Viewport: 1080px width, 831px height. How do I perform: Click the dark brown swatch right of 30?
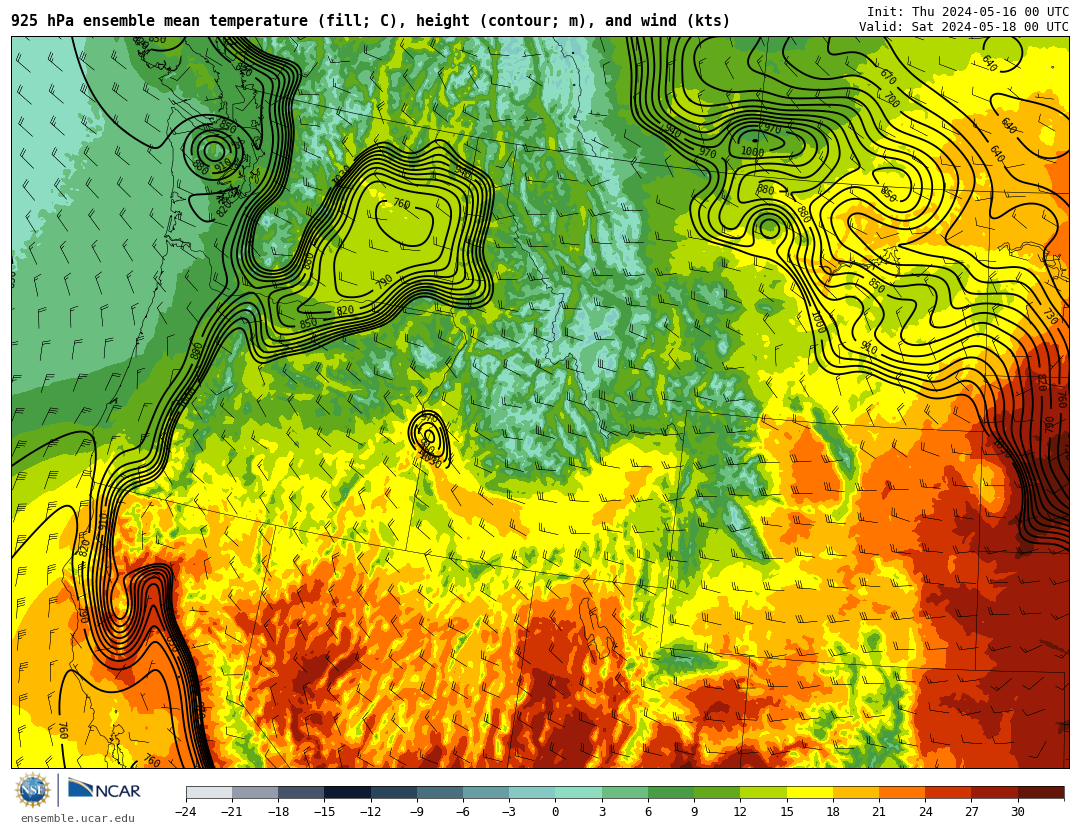[x=1041, y=793]
